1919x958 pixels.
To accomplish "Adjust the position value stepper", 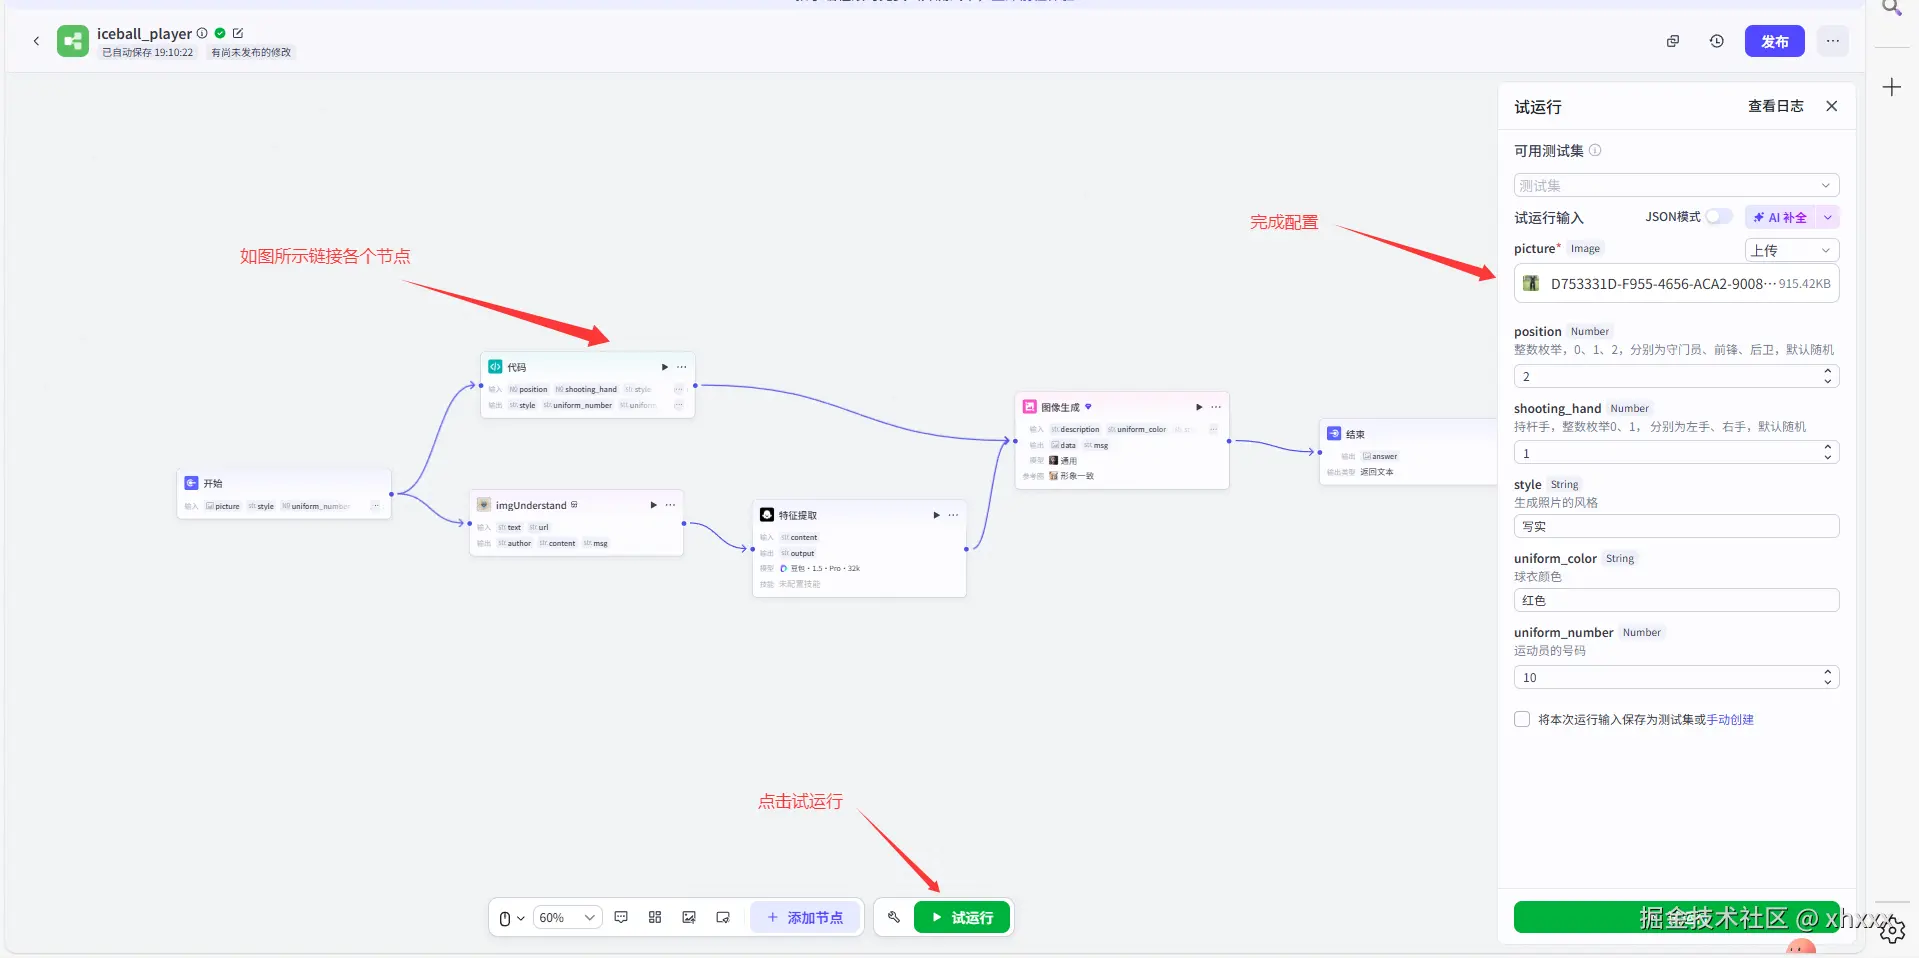I will tap(1828, 376).
